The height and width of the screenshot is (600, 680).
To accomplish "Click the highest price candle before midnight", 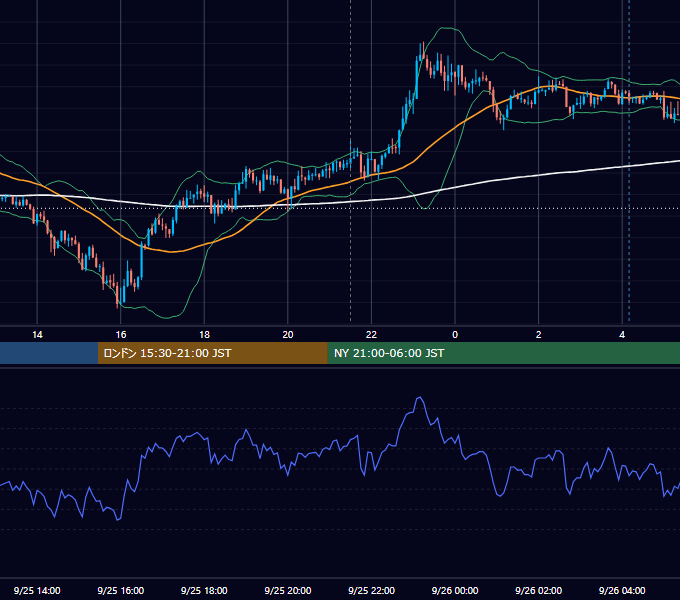I will click(x=422, y=51).
